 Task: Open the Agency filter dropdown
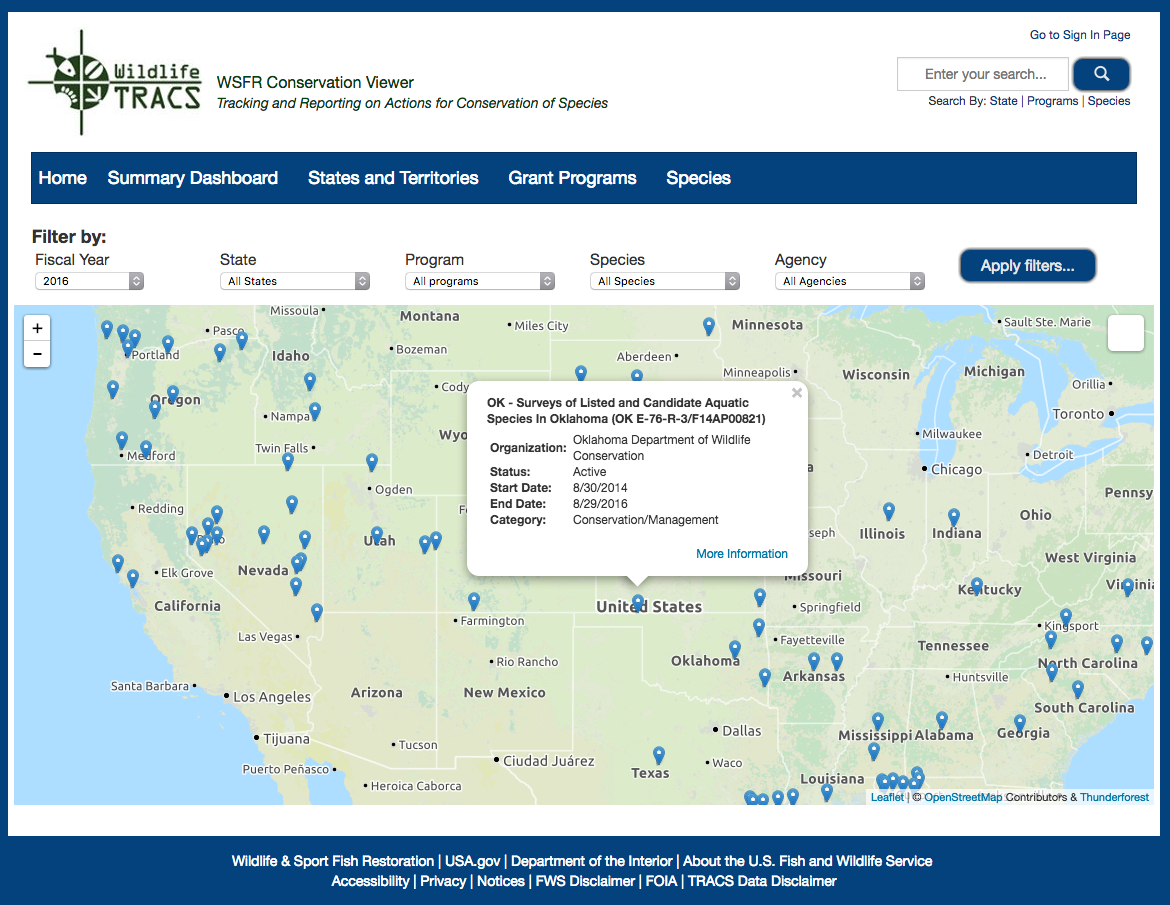point(850,281)
